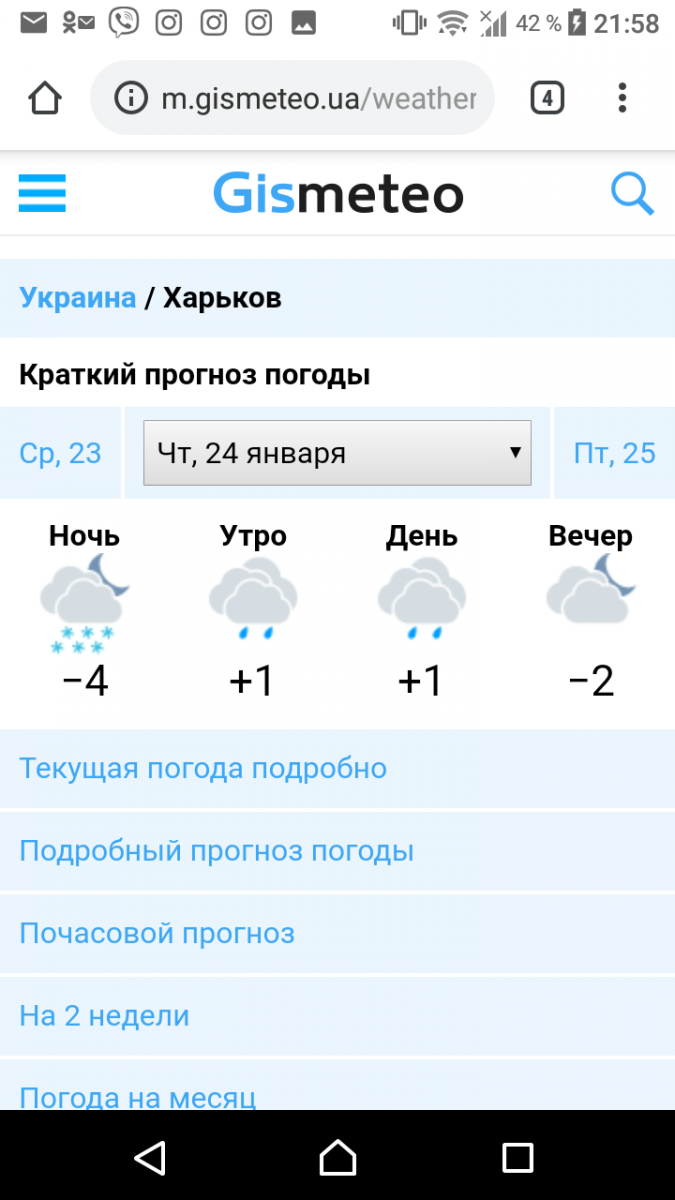Open the tab switcher showing 4 tabs
Screen dimensions: 675x1200
pos(546,98)
